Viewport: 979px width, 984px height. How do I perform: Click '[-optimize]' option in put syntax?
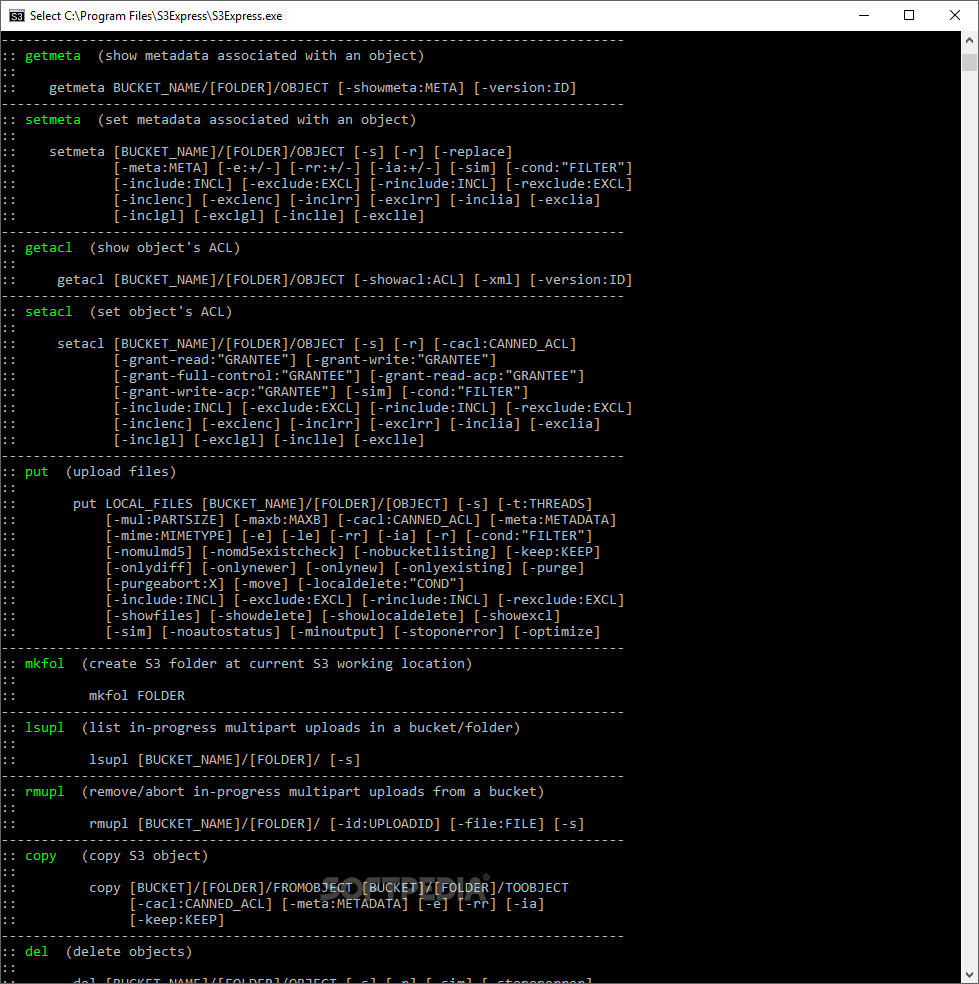[557, 632]
